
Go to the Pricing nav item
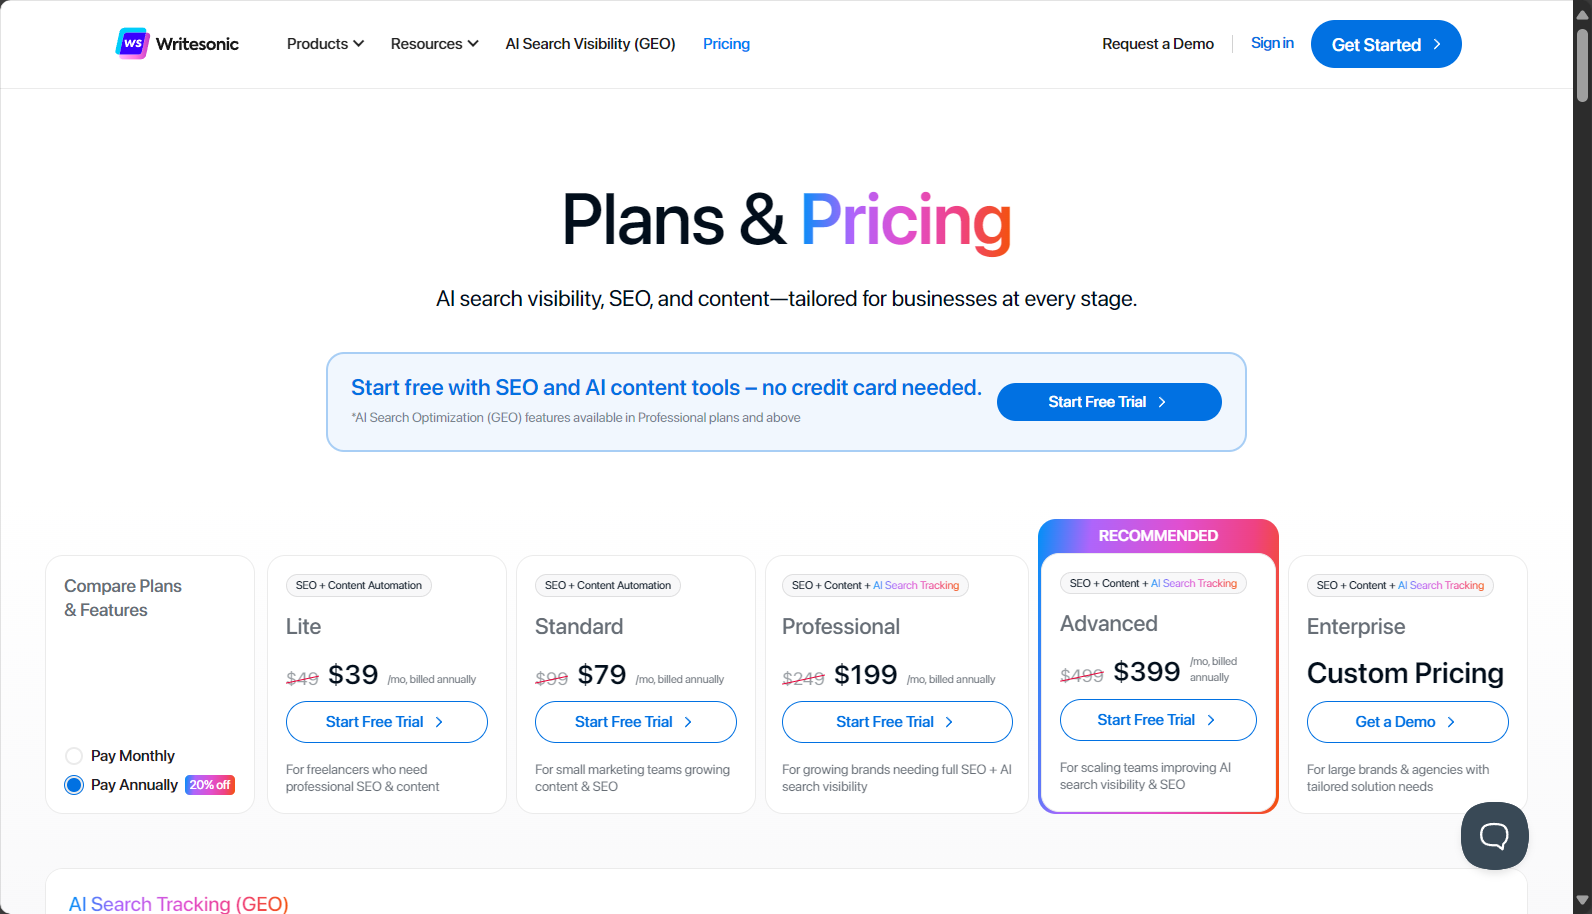726,44
